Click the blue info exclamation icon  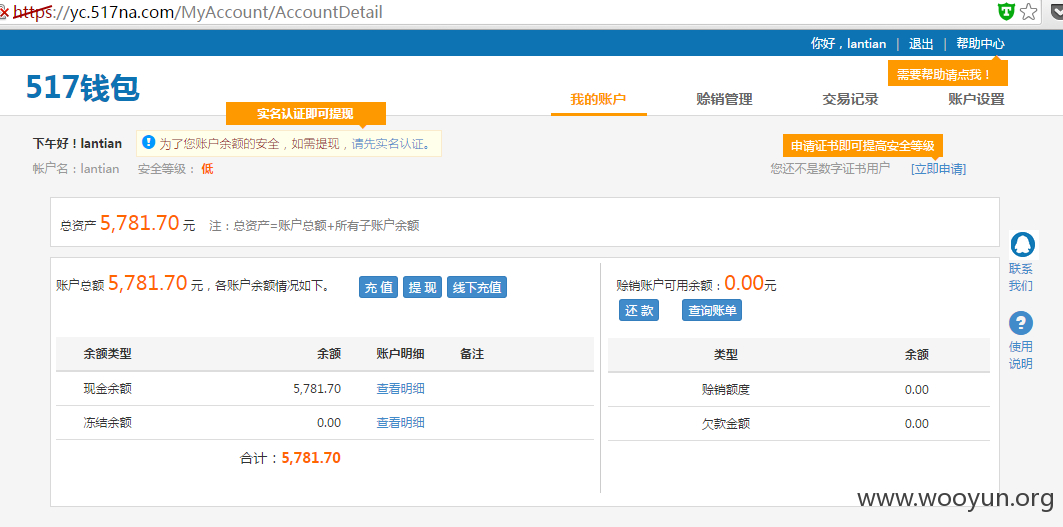(x=148, y=142)
